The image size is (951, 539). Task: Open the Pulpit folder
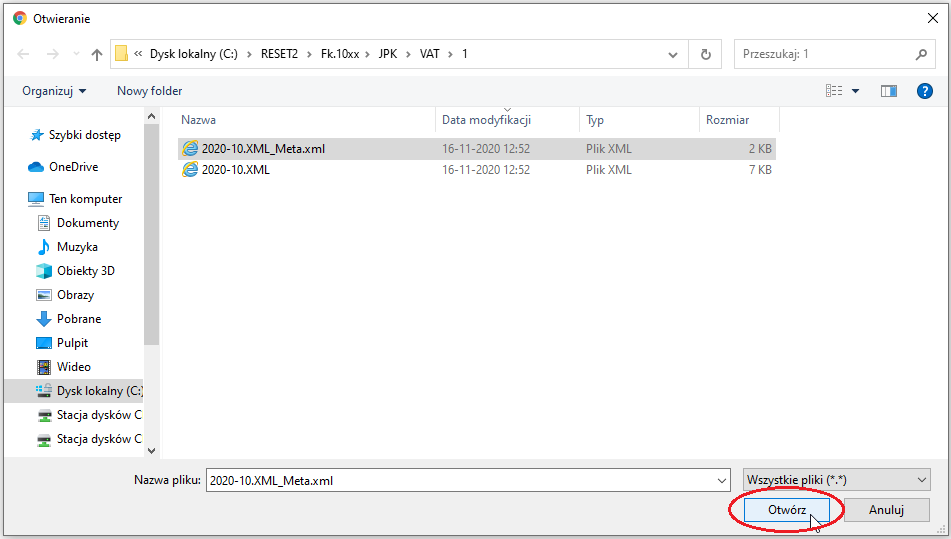coord(72,343)
